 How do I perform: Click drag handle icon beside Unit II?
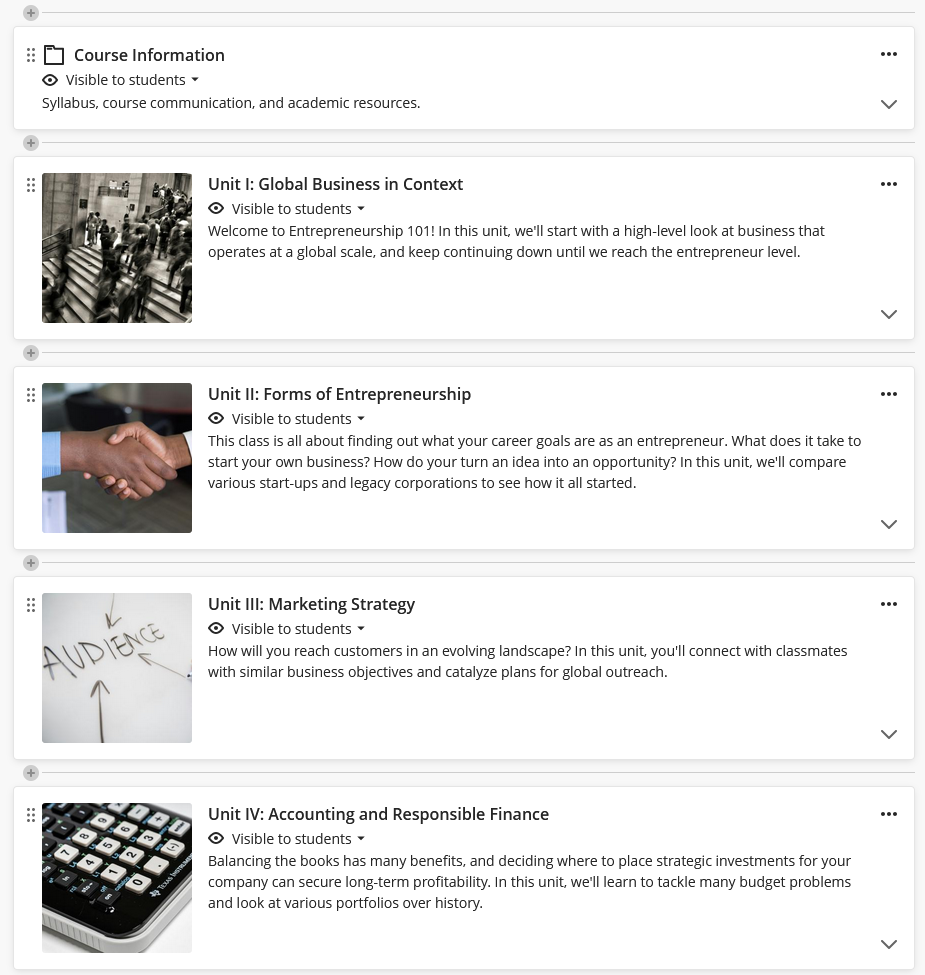coord(31,395)
